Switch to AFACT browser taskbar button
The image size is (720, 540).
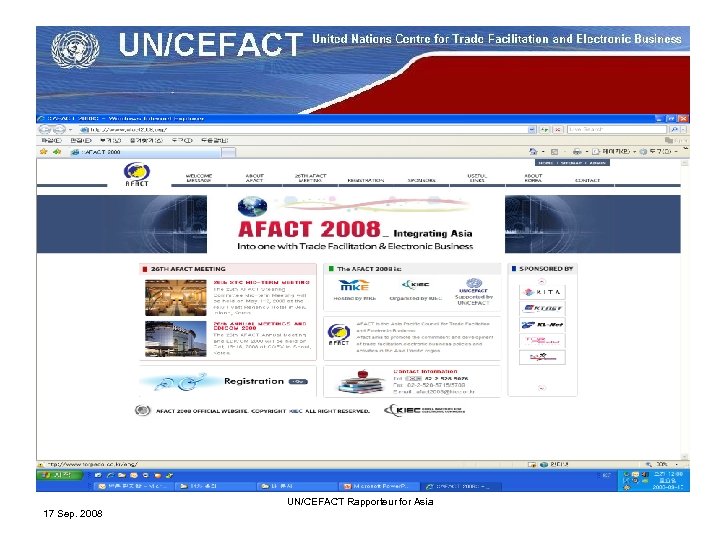tap(462, 486)
